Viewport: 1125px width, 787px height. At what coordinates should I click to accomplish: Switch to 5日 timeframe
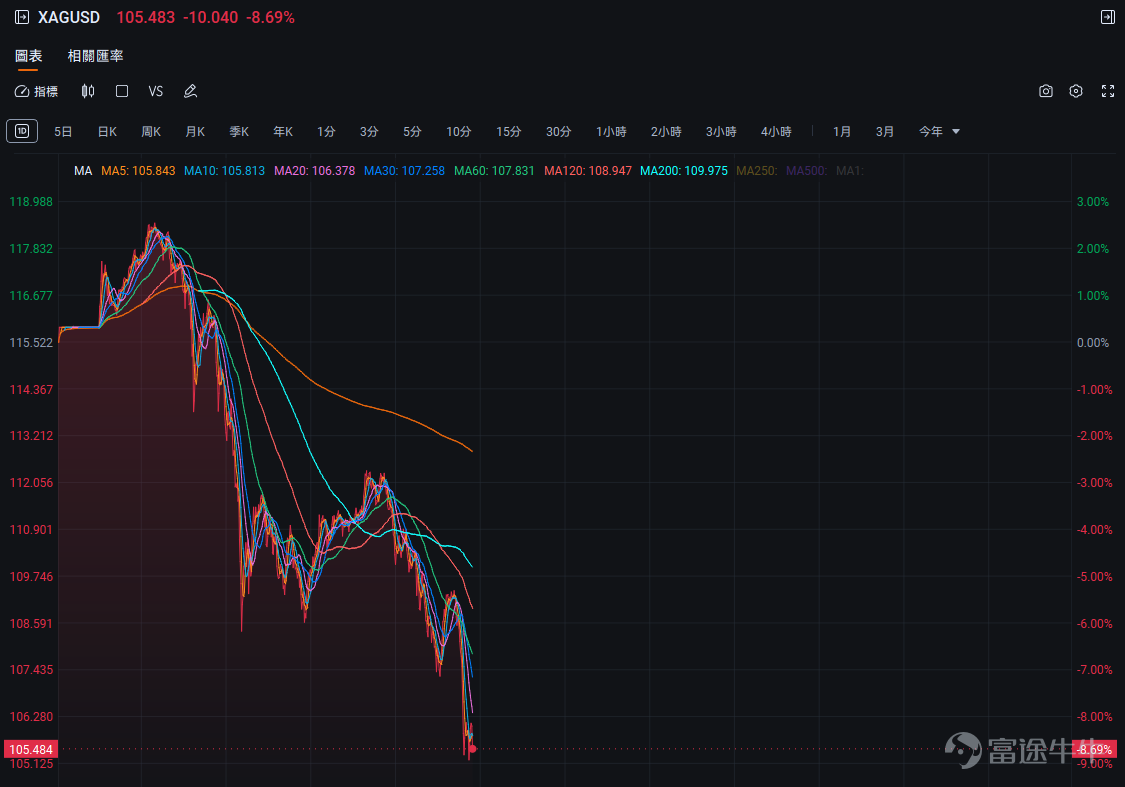click(x=63, y=131)
